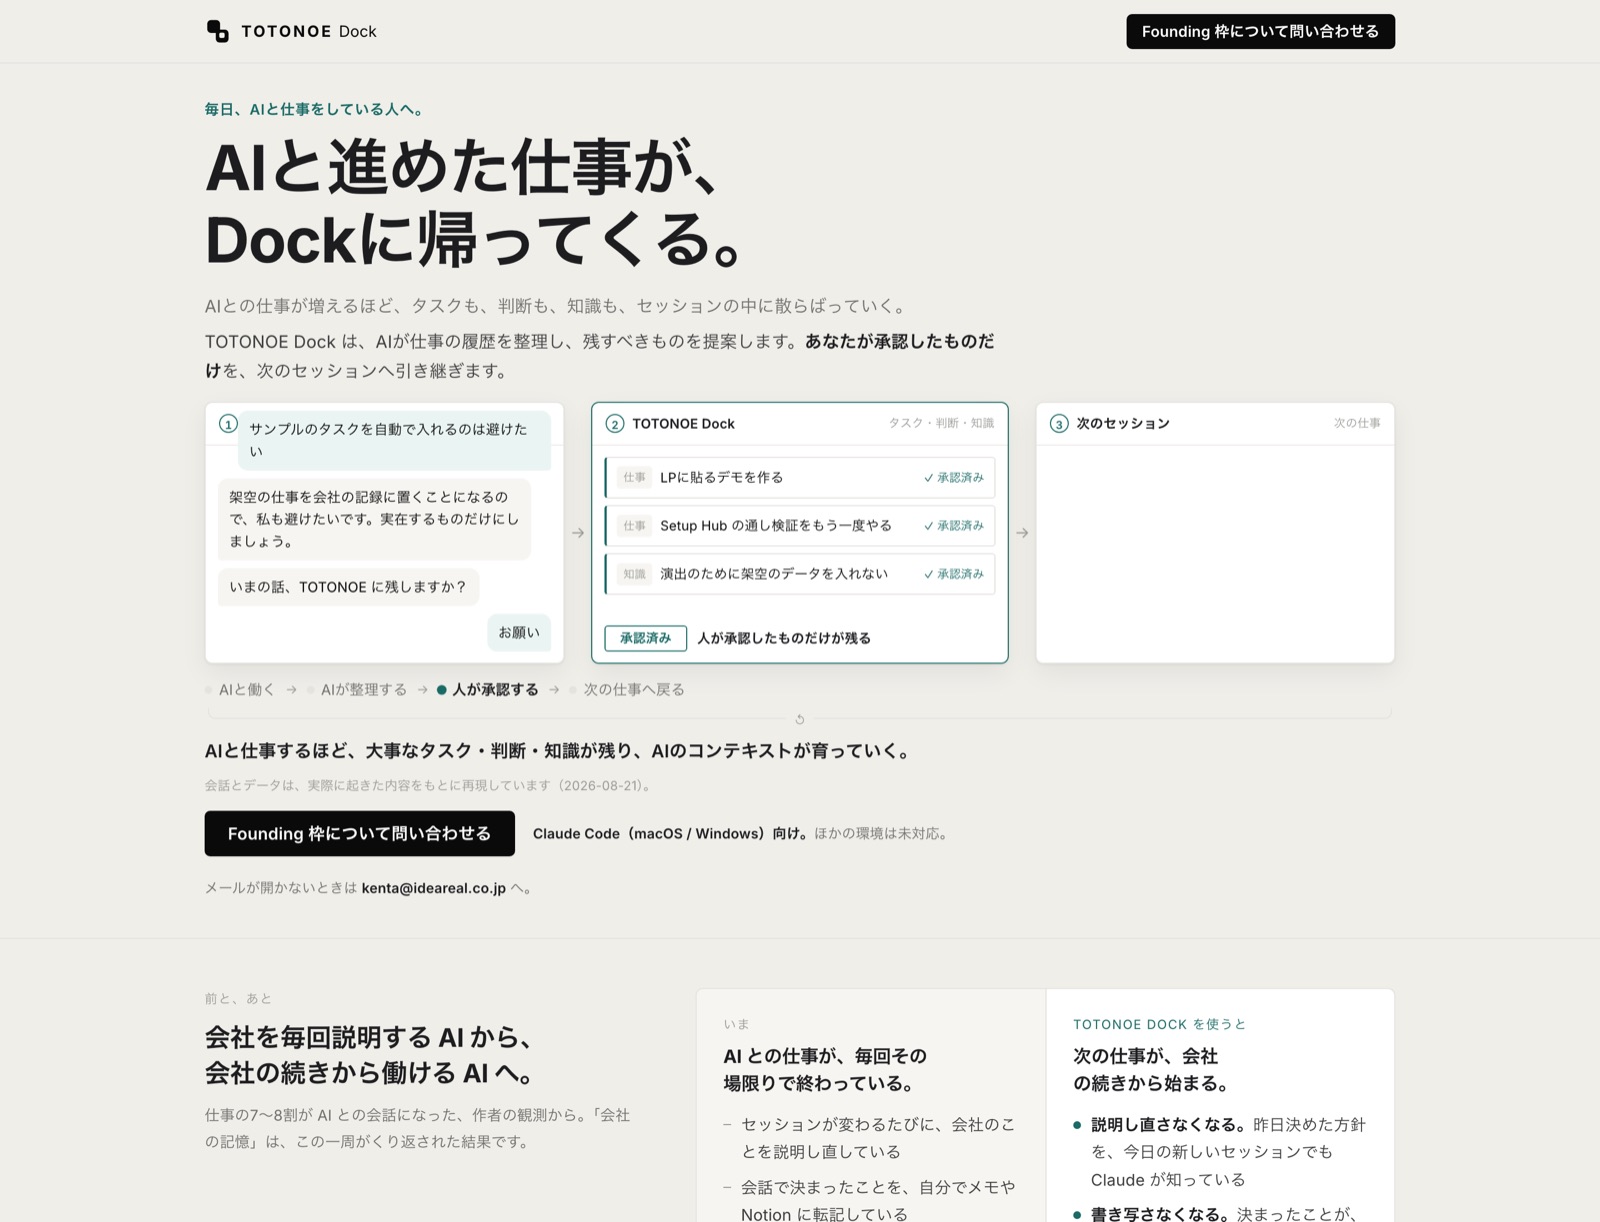Click Claude Code (macOS / Windows) 向け text
This screenshot has width=1600, height=1222.
(671, 833)
